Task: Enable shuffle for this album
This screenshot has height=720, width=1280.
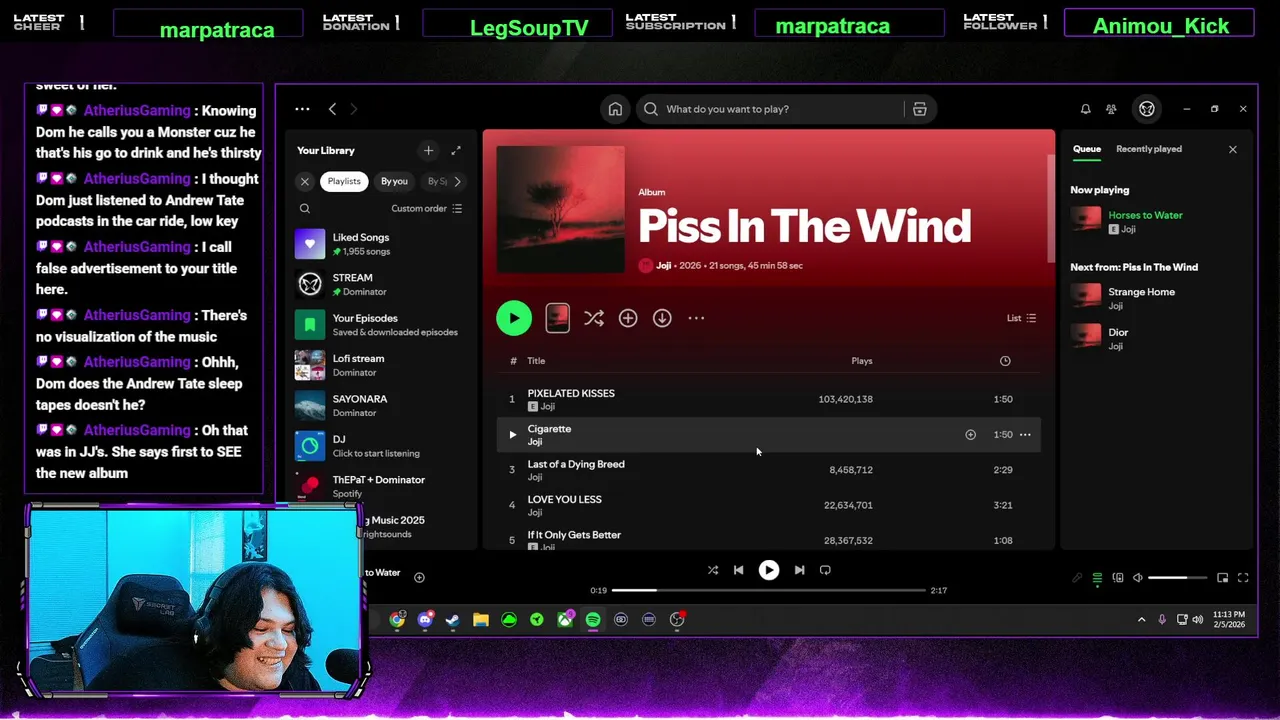Action: tap(594, 318)
